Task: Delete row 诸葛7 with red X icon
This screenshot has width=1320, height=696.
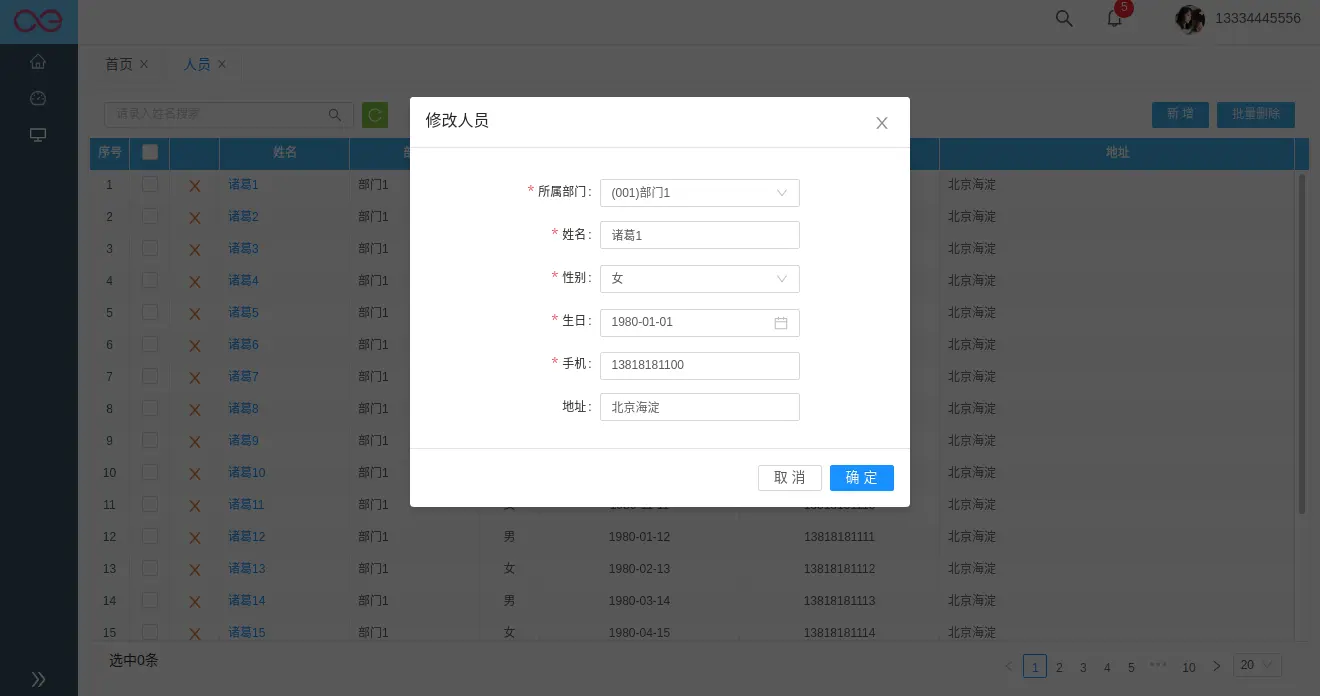Action: (195, 378)
